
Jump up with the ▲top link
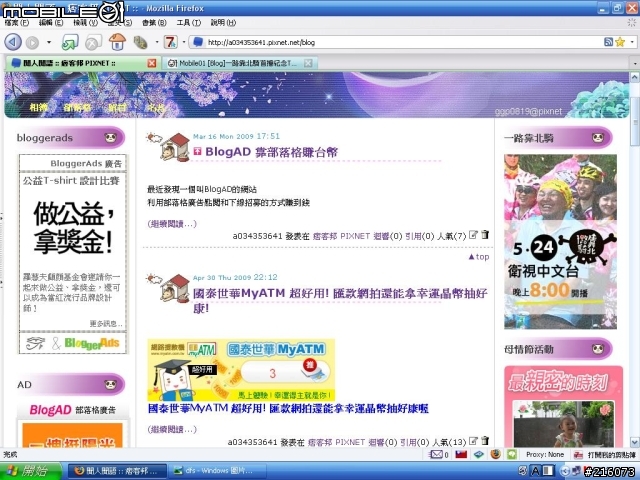click(x=478, y=257)
